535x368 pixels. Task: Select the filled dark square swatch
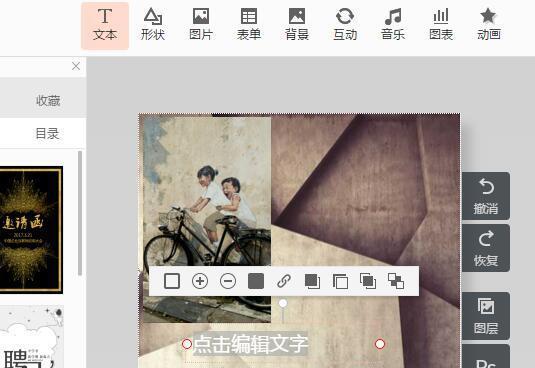(256, 281)
